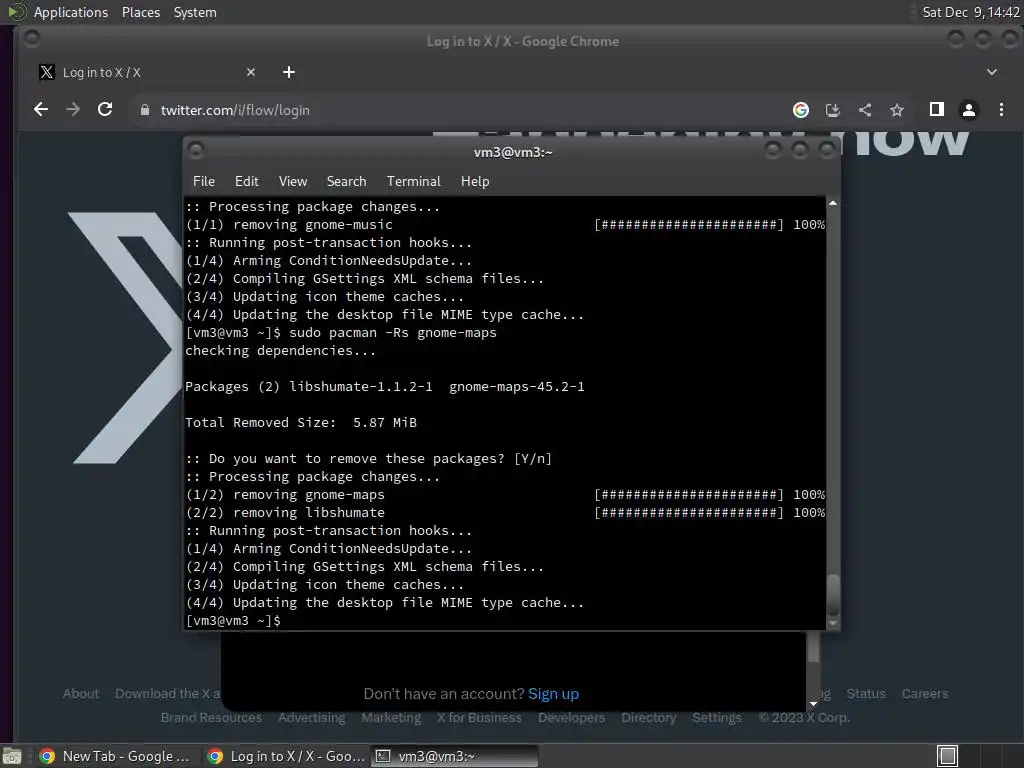
Task: Click the terminal scrollbar down arrow
Action: 833,623
